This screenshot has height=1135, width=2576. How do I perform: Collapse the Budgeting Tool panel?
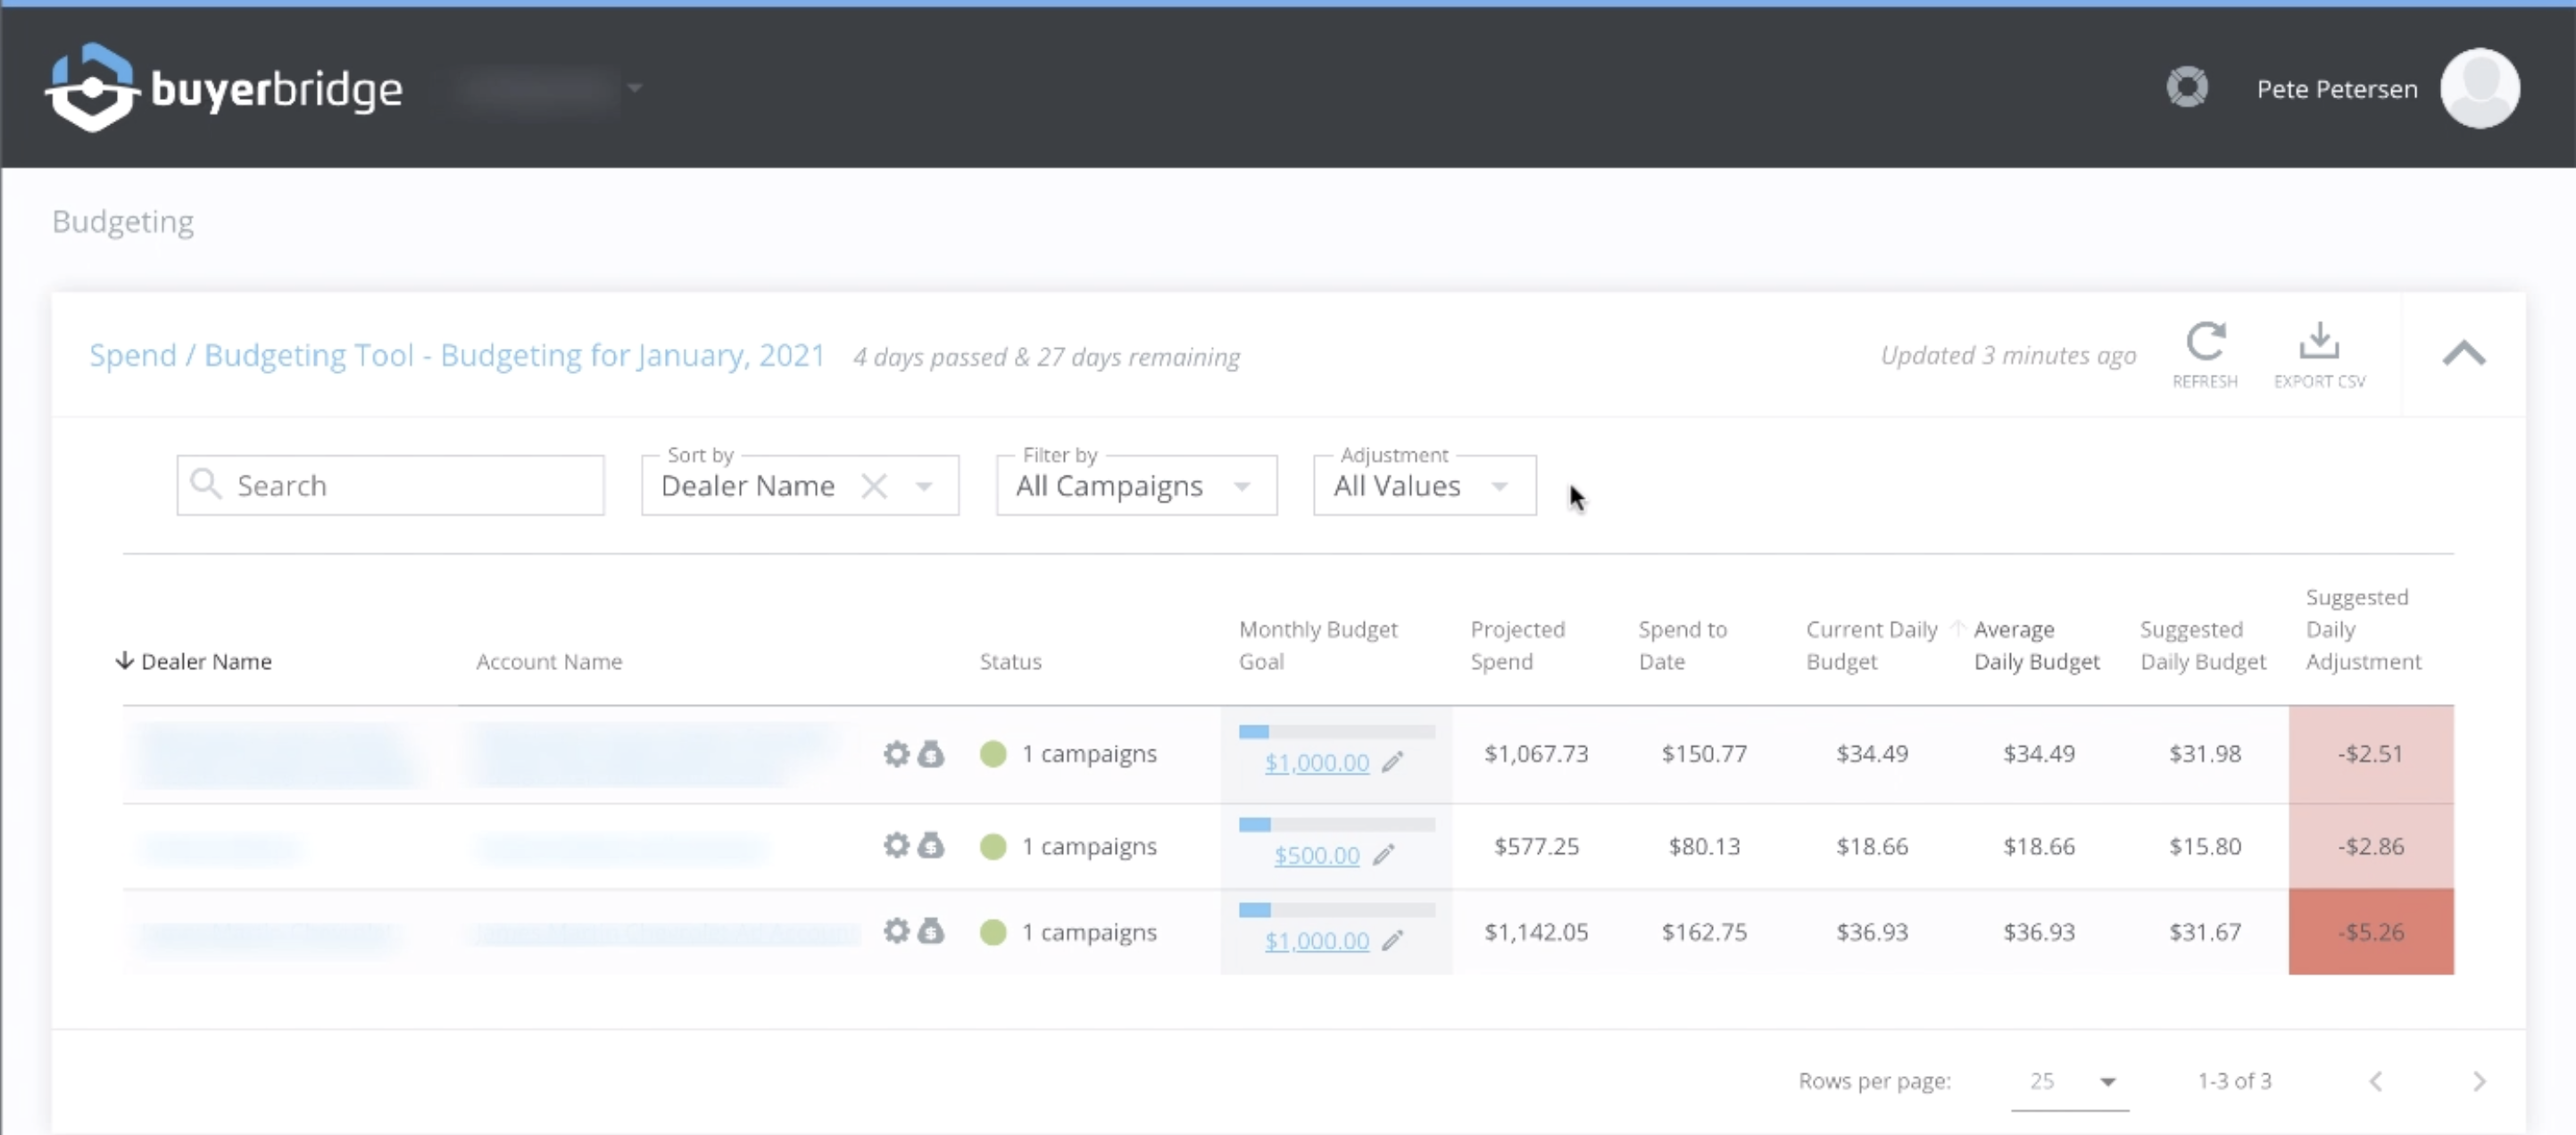point(2463,353)
